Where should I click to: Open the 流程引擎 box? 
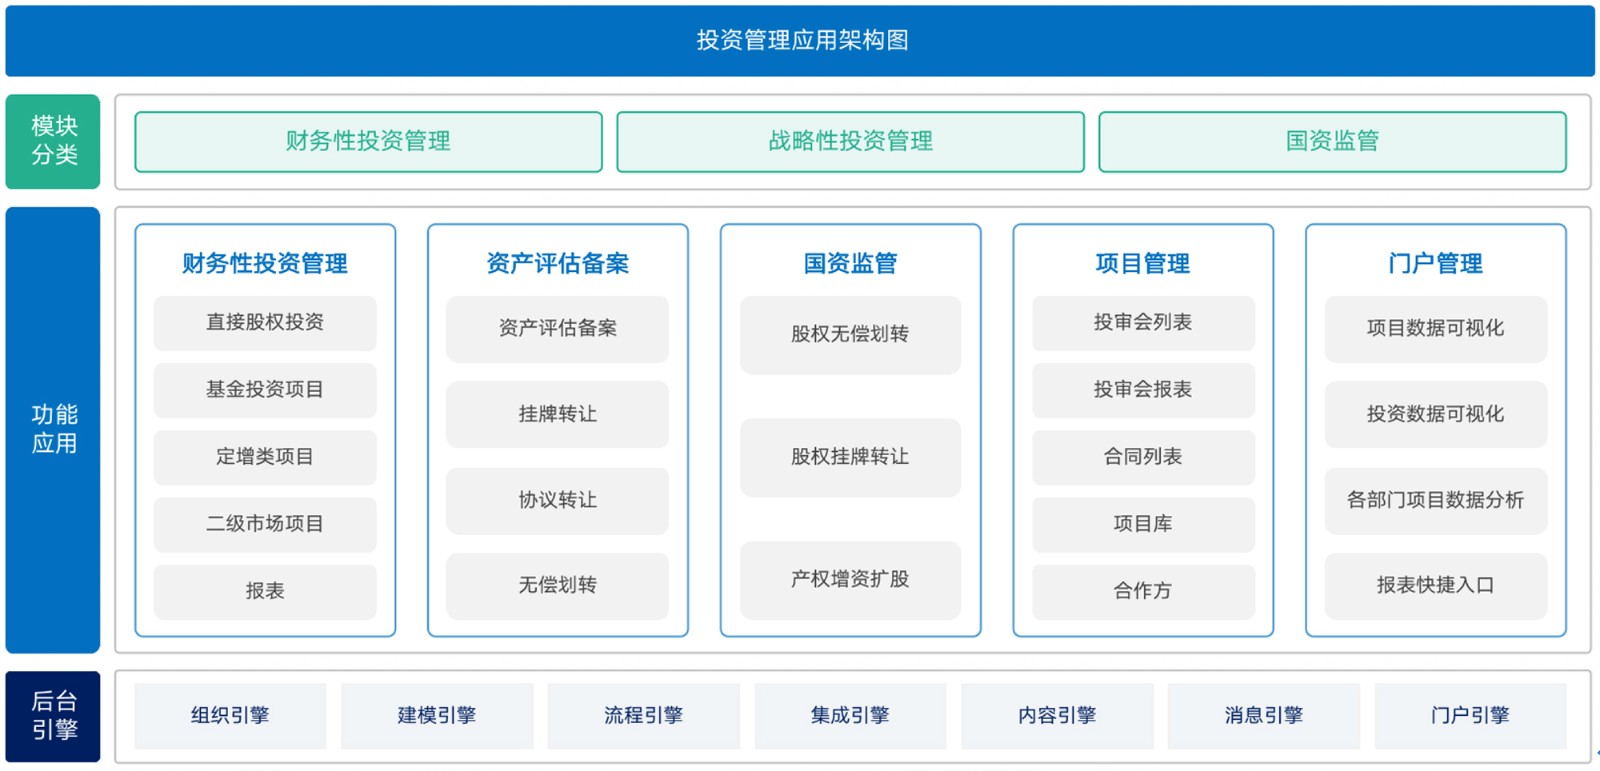(643, 716)
